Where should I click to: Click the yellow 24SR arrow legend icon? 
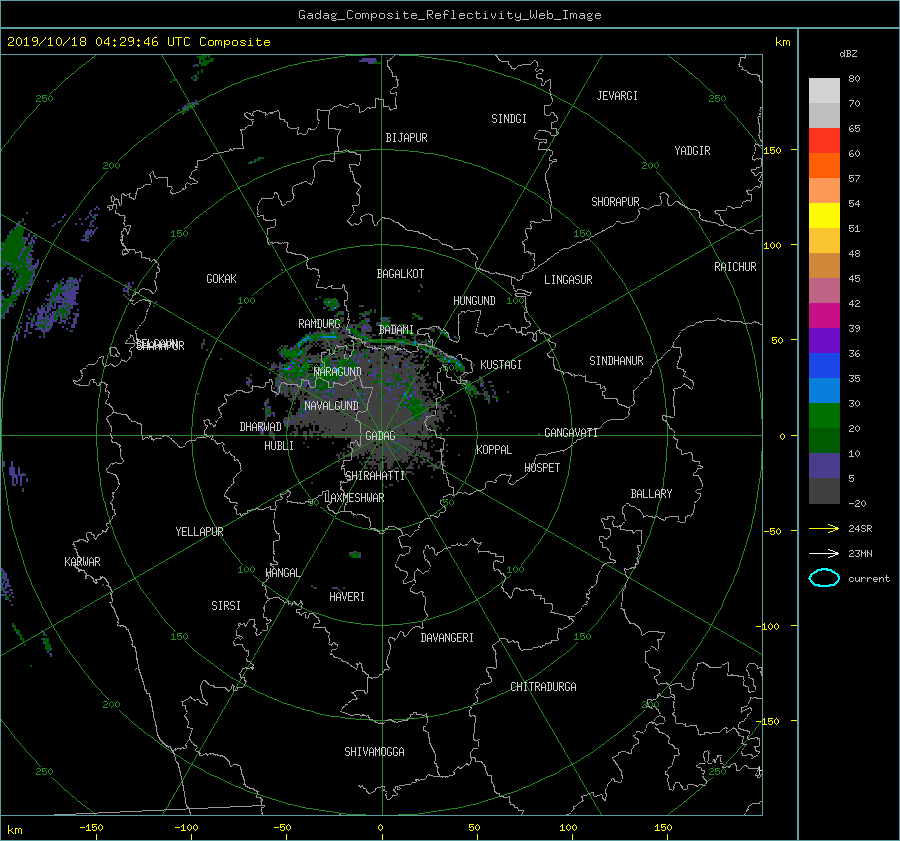click(x=824, y=528)
